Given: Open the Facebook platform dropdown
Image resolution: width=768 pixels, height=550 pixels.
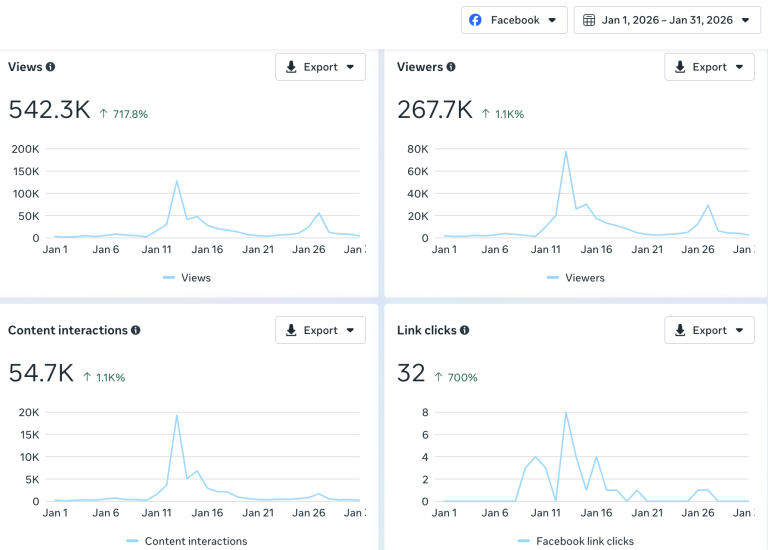Looking at the screenshot, I should point(514,20).
